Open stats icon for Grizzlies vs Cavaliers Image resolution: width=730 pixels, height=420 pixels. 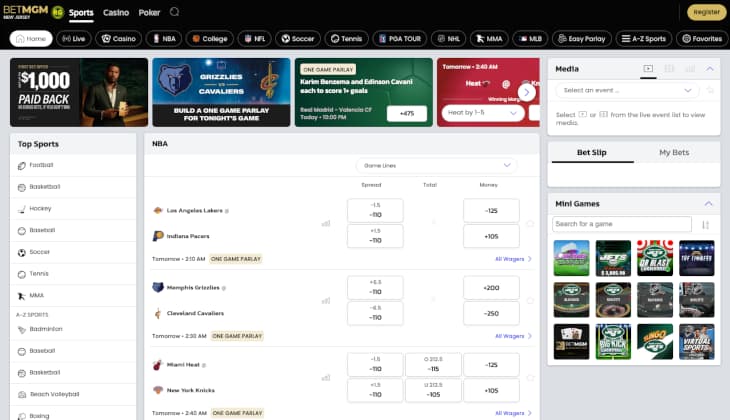click(x=326, y=301)
